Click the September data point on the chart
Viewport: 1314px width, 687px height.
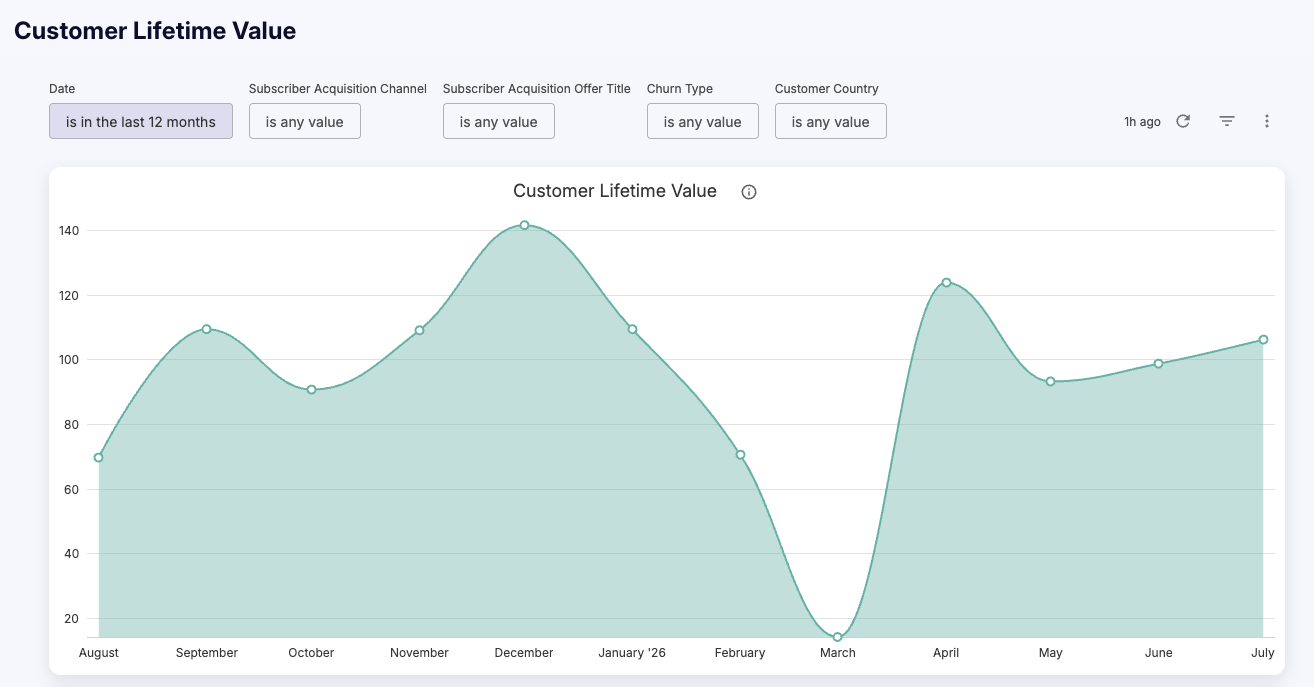pyautogui.click(x=206, y=329)
